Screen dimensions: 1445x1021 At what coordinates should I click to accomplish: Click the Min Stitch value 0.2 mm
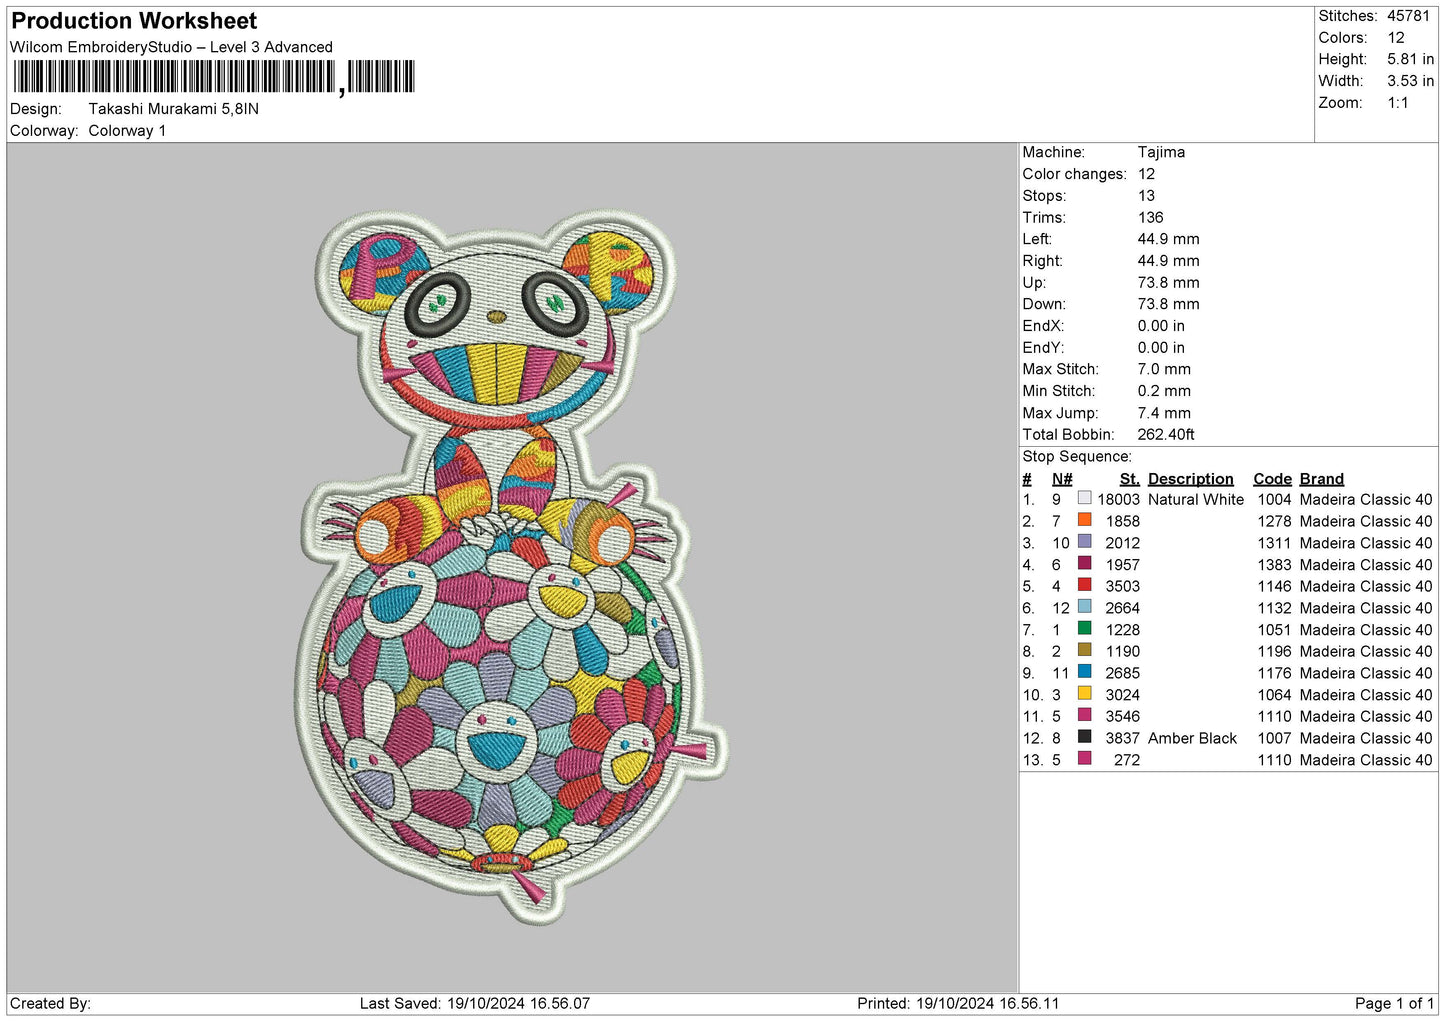1164,391
